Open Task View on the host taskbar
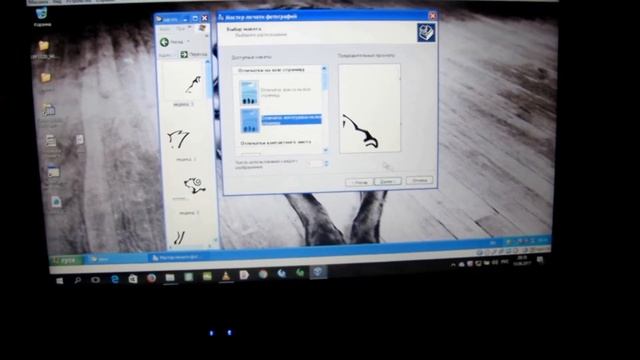This screenshot has height=360, width=640. coord(96,280)
